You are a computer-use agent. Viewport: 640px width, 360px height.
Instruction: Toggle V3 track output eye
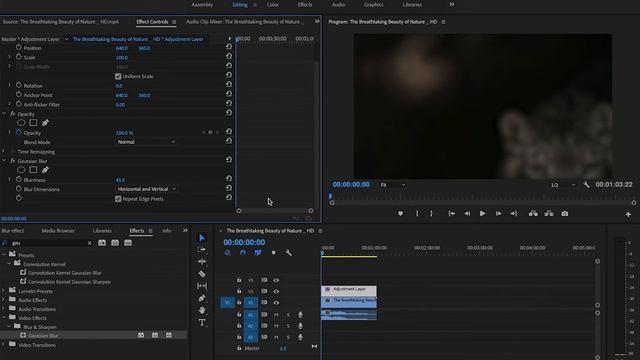(276, 280)
